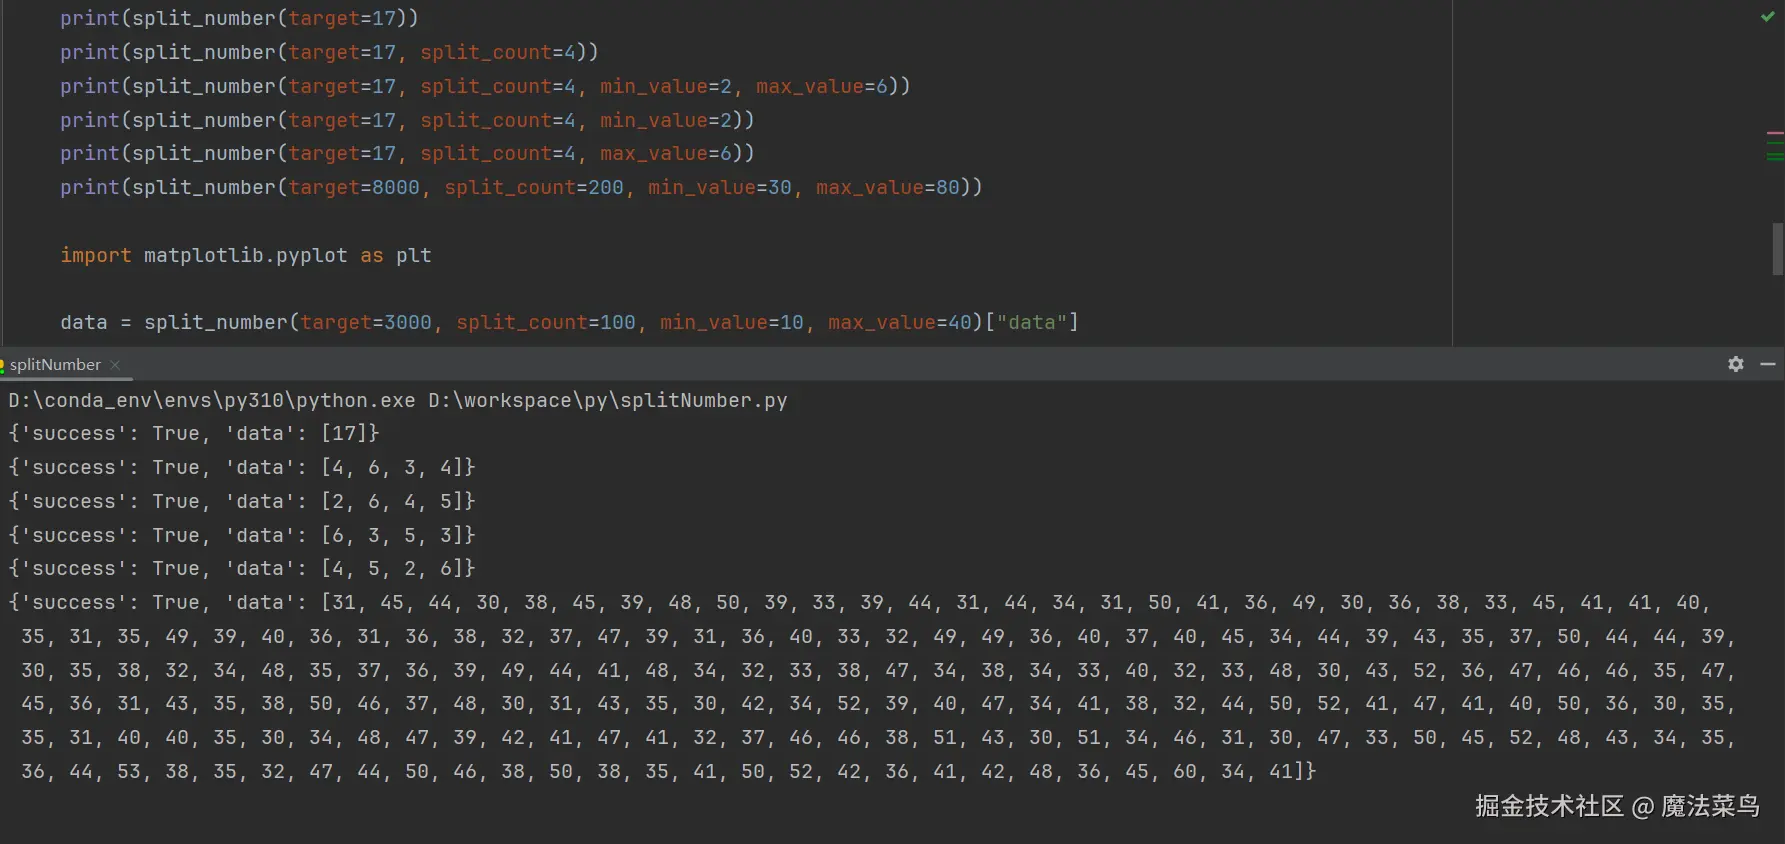Click the print line ending with min_value=2))
This screenshot has height=844, width=1785.
(x=407, y=120)
